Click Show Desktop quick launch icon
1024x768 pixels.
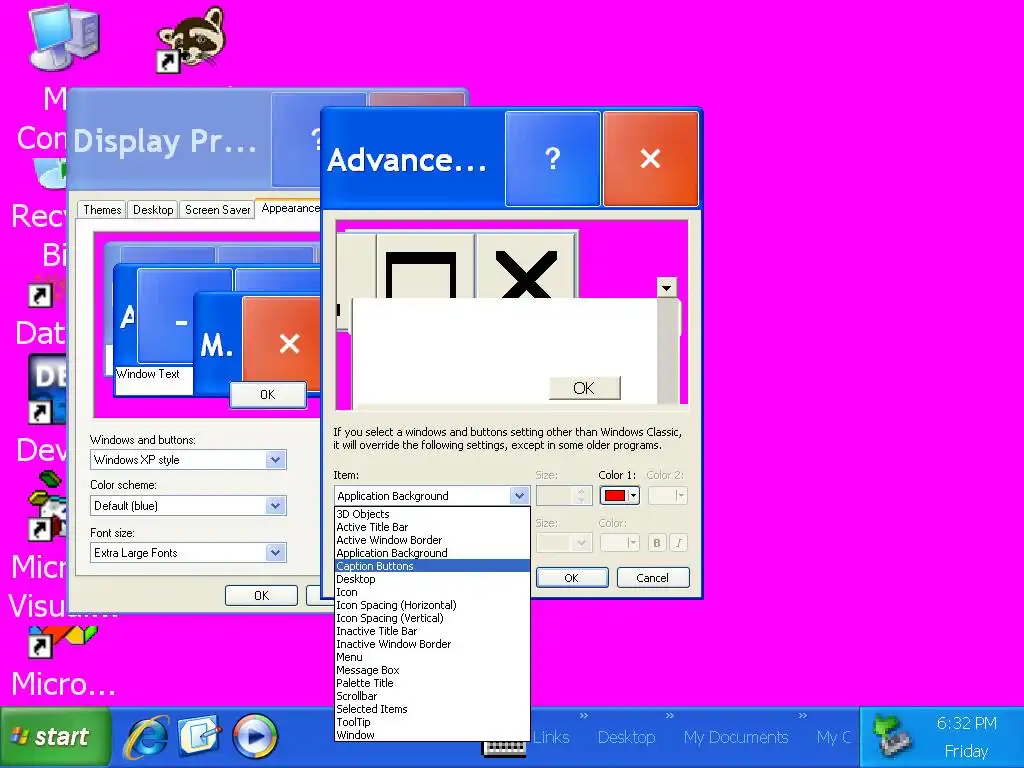200,737
